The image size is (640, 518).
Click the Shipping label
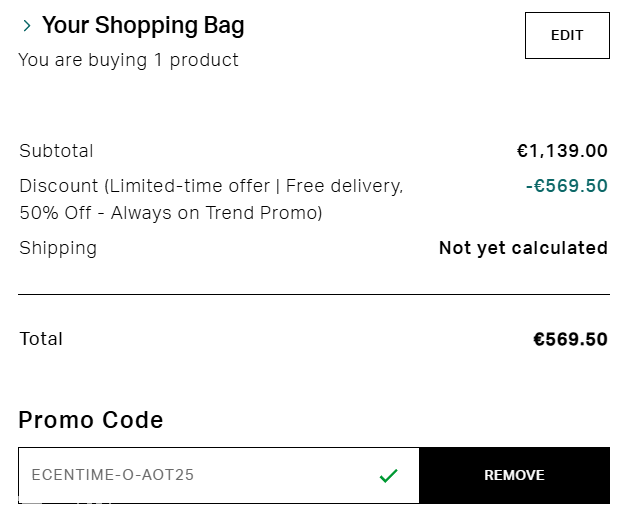coord(58,248)
